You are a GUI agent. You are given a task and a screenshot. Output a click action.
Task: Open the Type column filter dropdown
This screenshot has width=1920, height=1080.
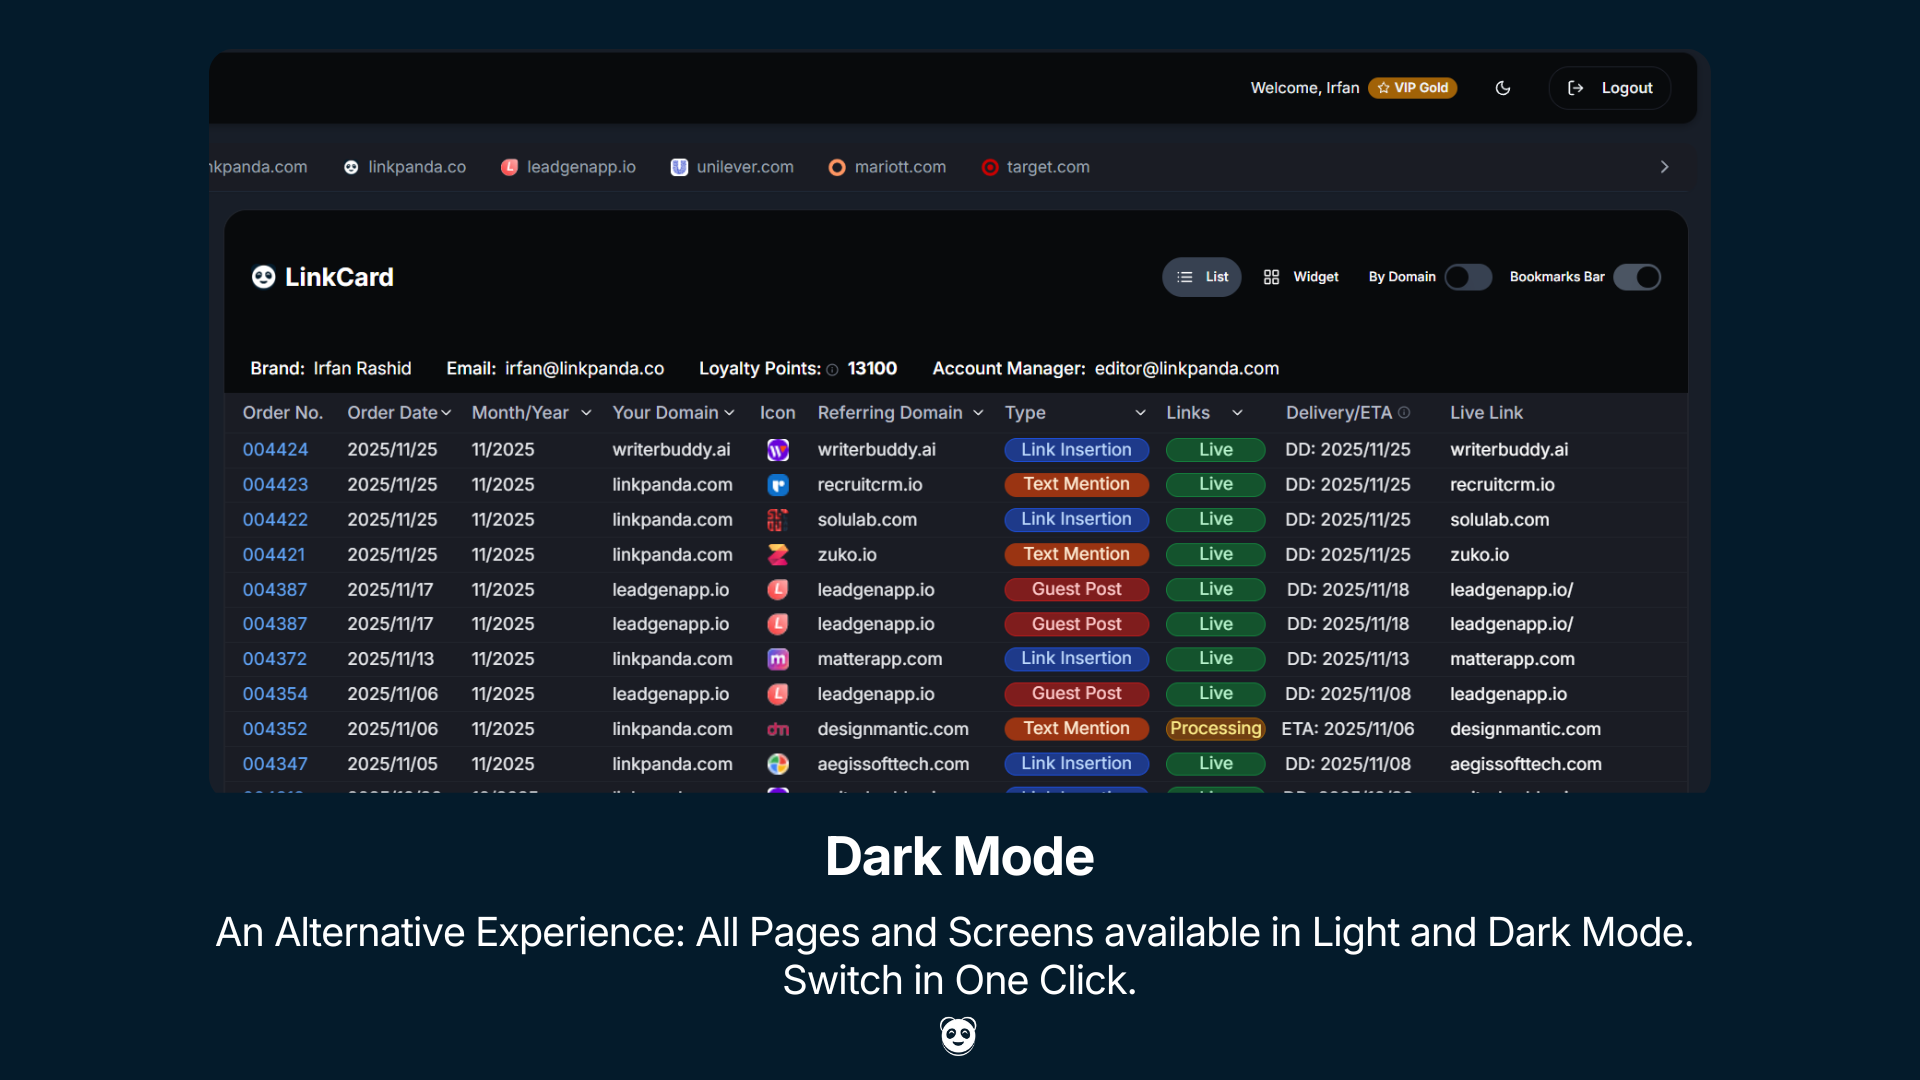pyautogui.click(x=1140, y=412)
